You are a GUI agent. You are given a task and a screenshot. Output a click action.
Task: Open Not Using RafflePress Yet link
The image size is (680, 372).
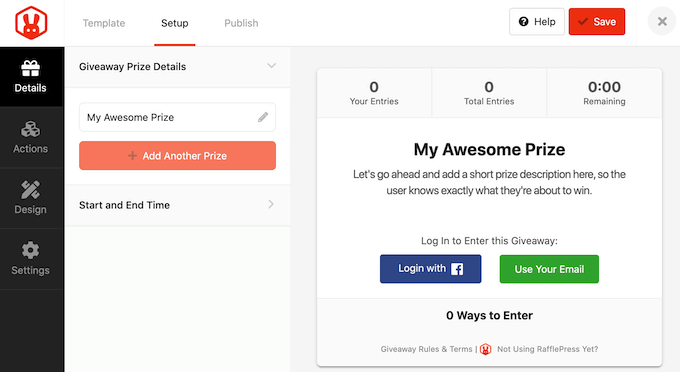(x=547, y=349)
